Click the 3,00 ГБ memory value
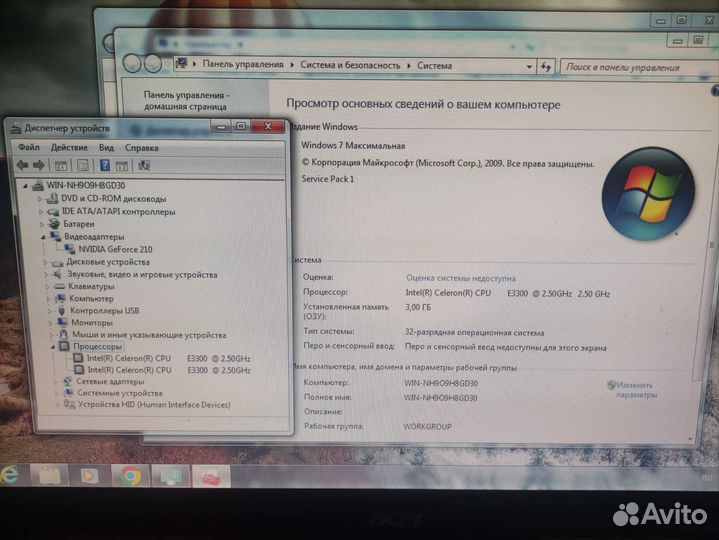 pos(418,307)
